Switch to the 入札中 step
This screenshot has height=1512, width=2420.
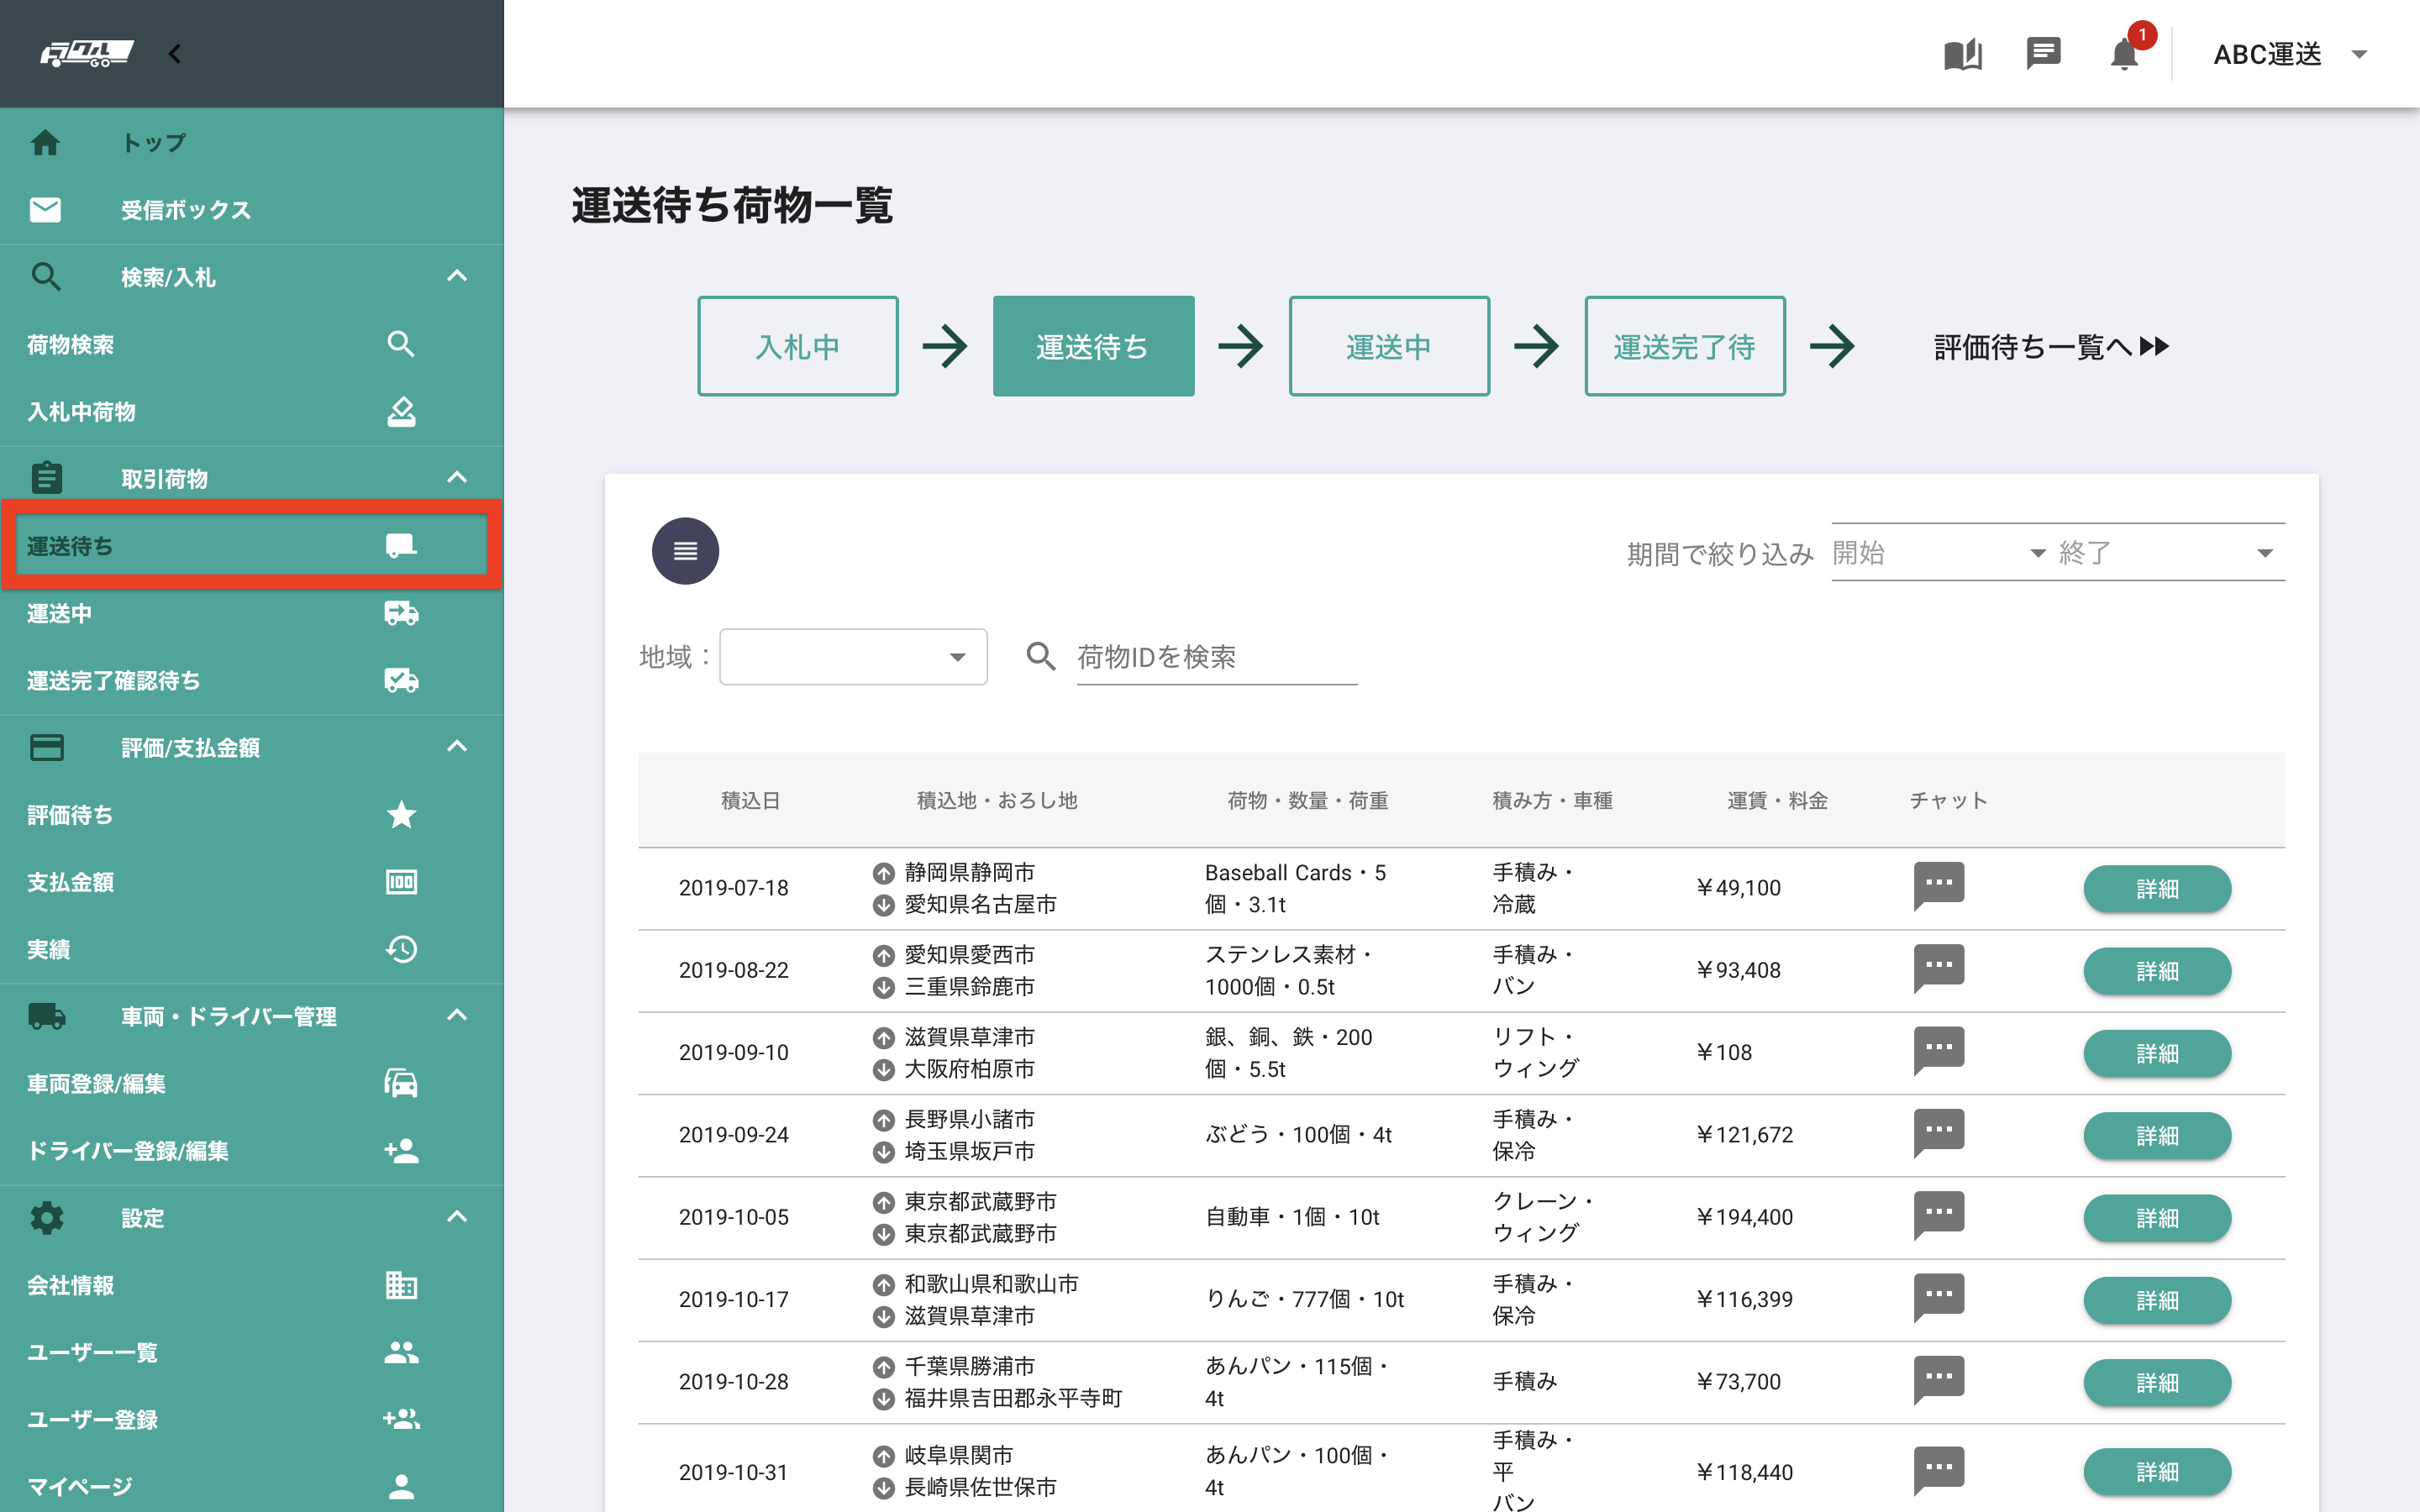[797, 346]
